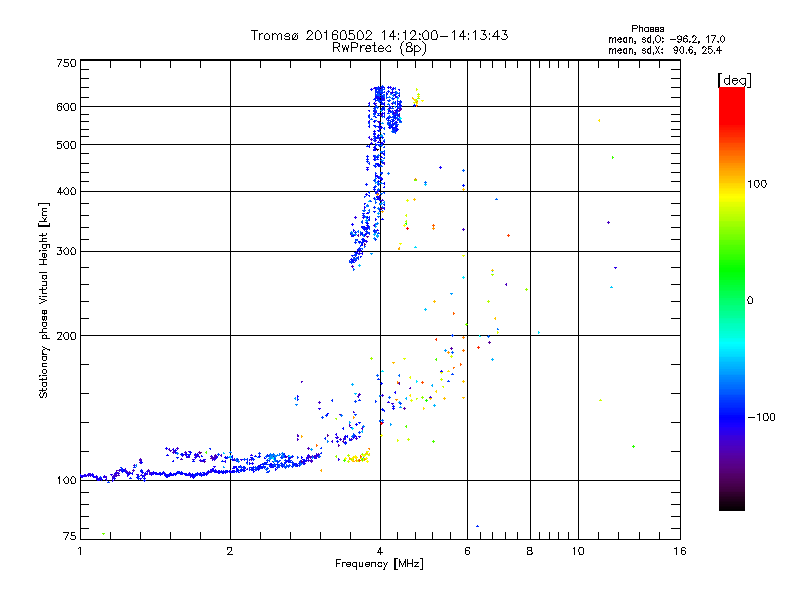Select the 'mean, sd,X: 90.6, 25.4' text

pos(665,50)
